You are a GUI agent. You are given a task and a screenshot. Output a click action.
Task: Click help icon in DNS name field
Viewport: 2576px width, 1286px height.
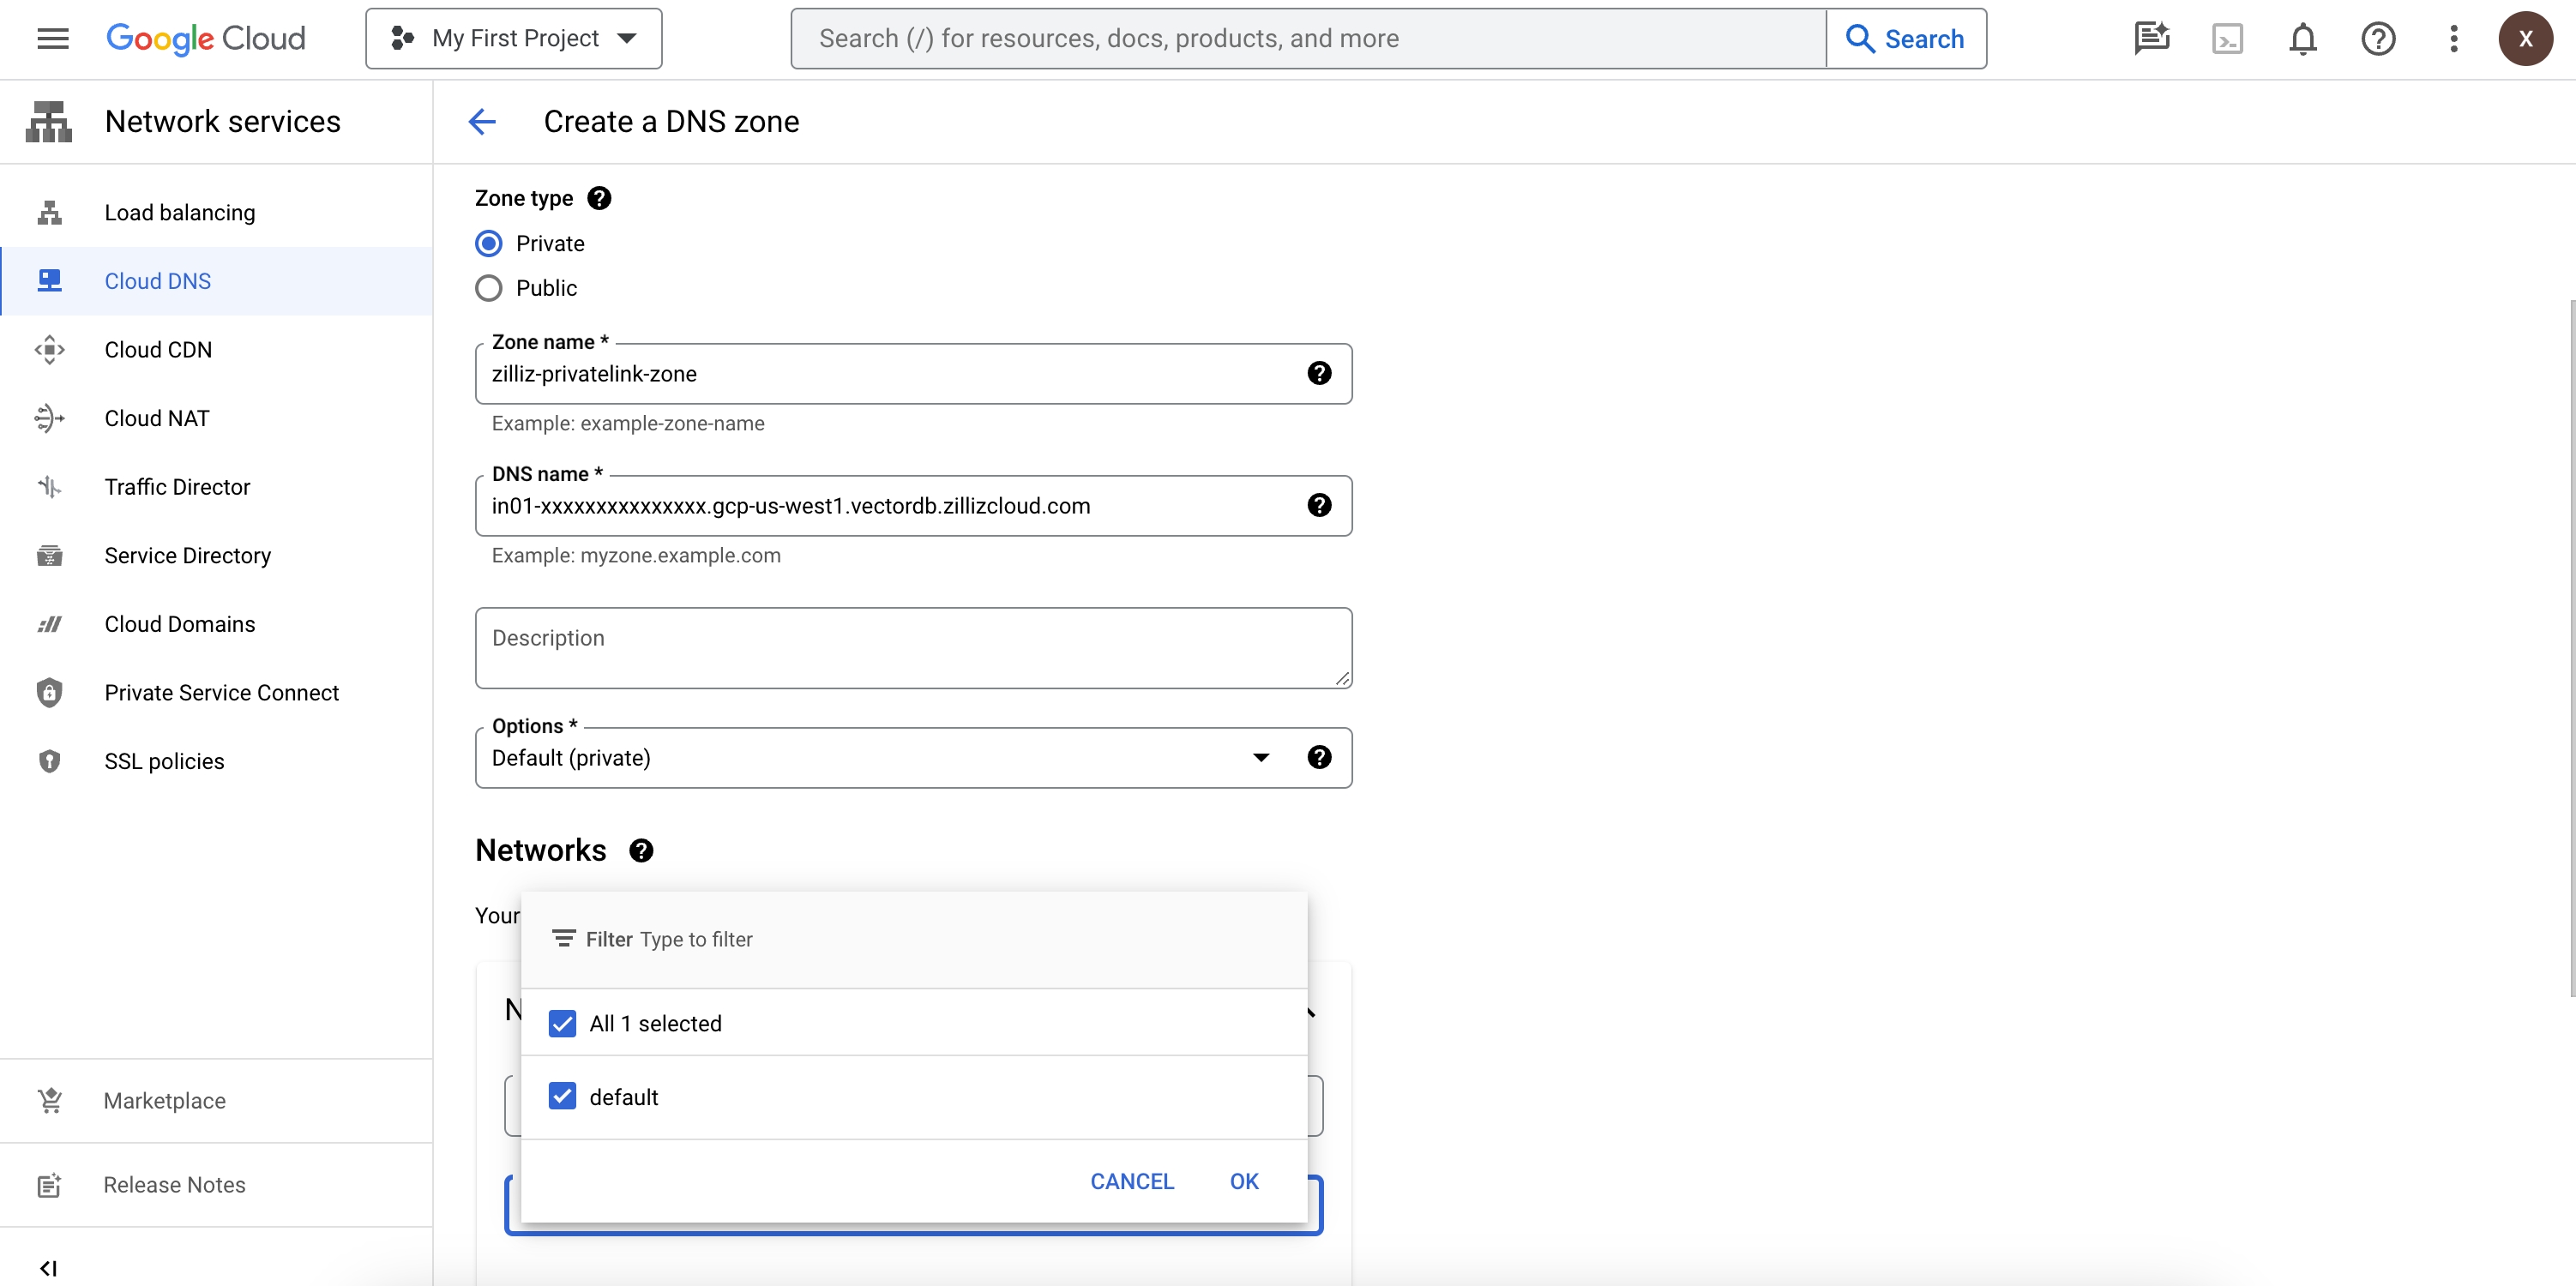1319,505
